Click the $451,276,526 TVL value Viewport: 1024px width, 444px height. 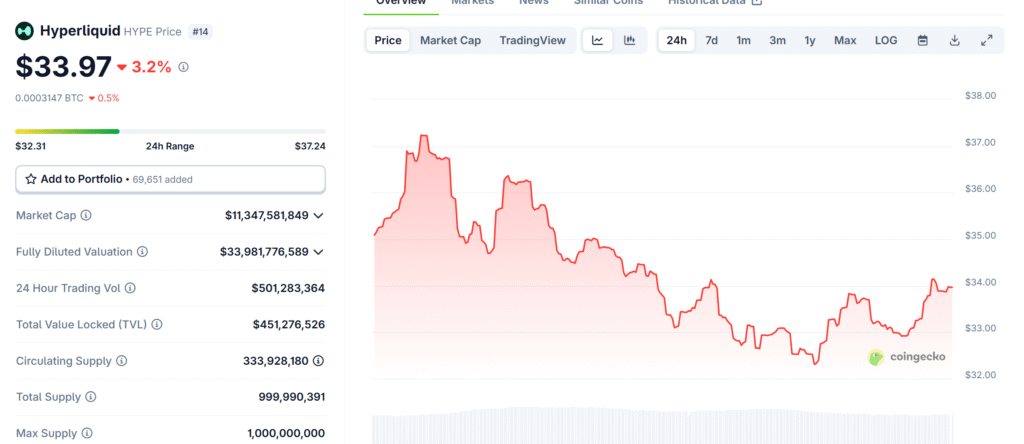289,325
